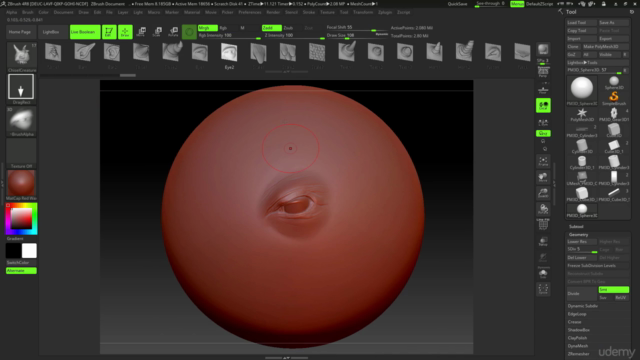Open the Stroke menu
Image resolution: width=640 pixels, height=360 pixels.
pyautogui.click(x=309, y=12)
